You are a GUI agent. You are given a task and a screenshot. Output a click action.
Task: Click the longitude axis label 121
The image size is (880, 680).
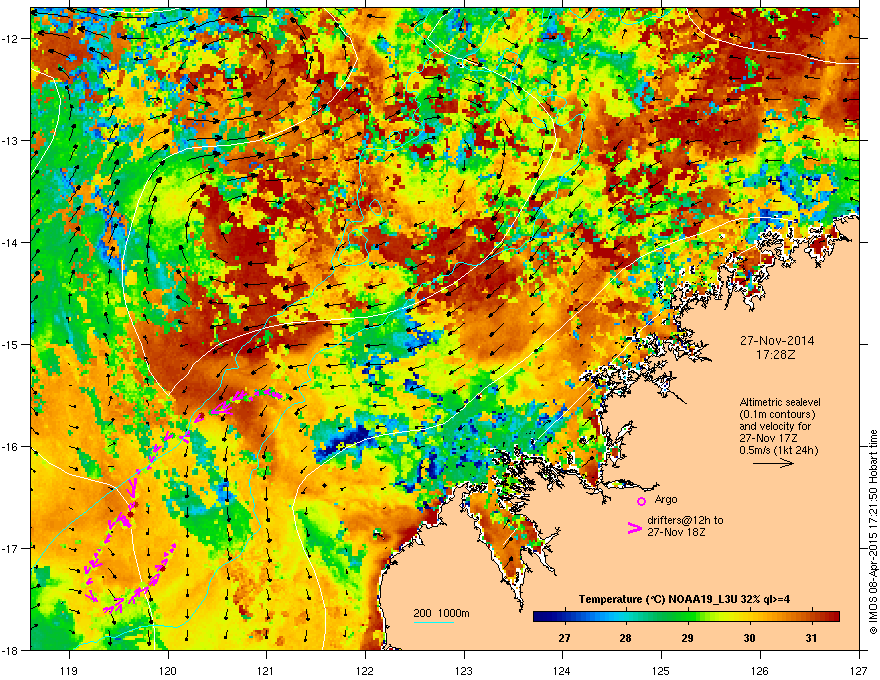267,670
